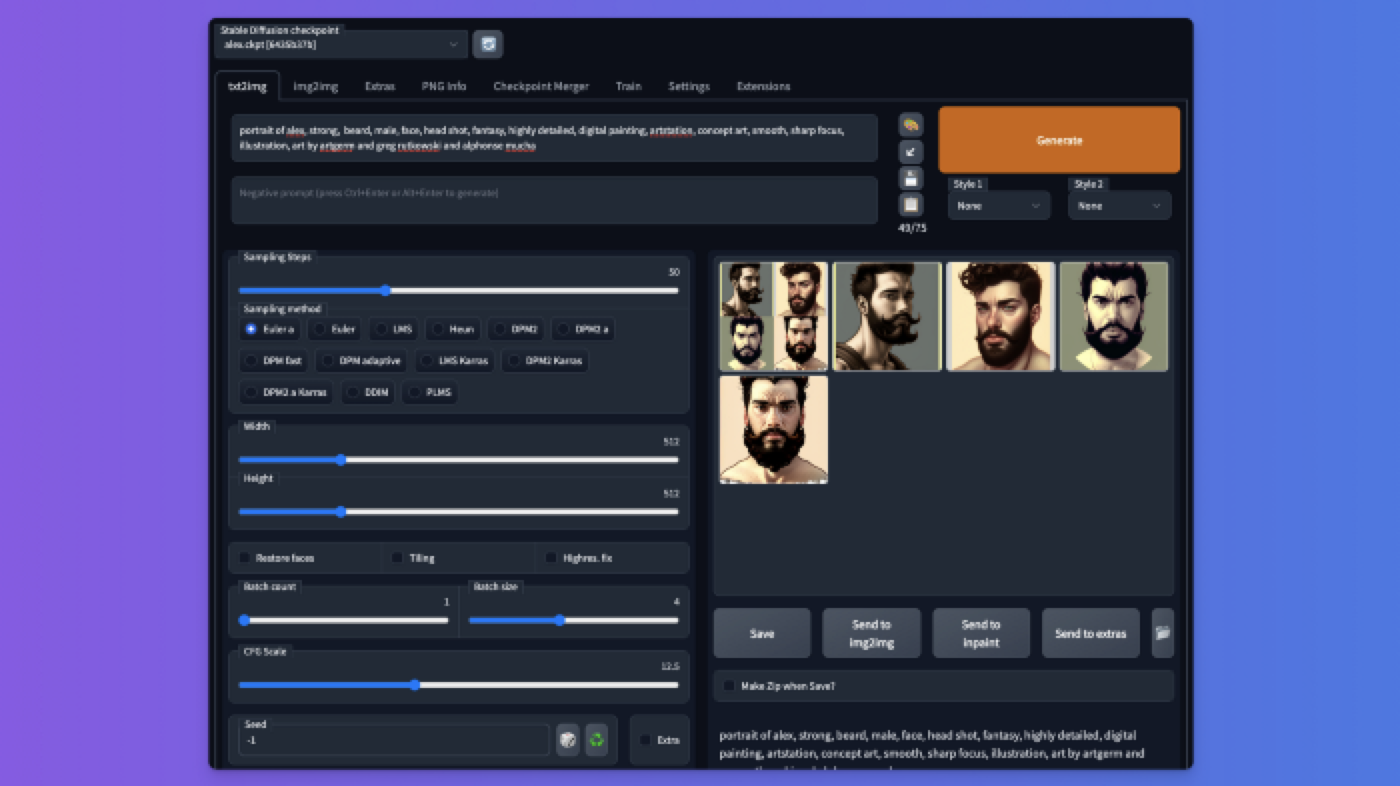Select the LMS Karras sampling method
The height and width of the screenshot is (786, 1400).
click(x=455, y=360)
